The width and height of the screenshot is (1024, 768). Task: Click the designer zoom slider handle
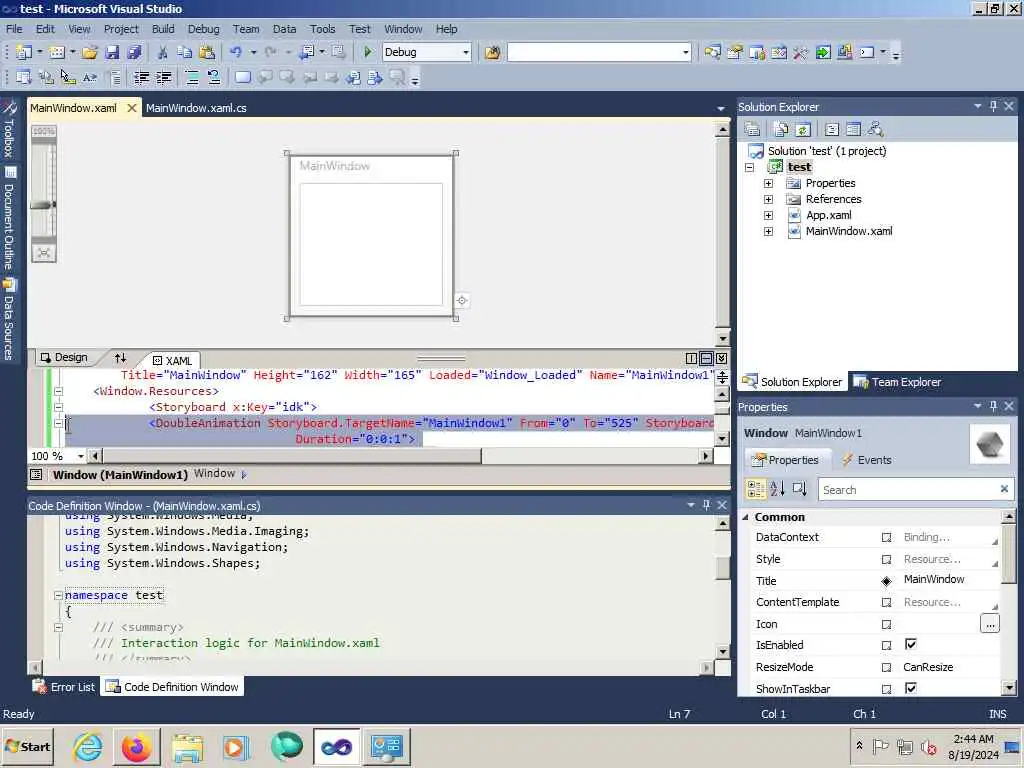(x=43, y=205)
